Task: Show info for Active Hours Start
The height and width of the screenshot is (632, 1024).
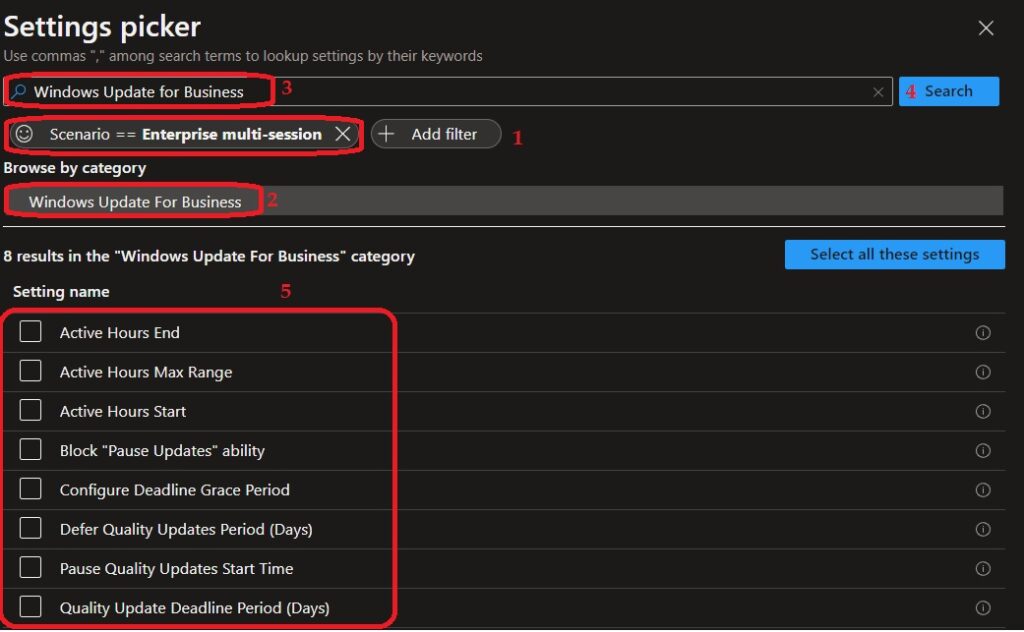Action: pos(983,411)
